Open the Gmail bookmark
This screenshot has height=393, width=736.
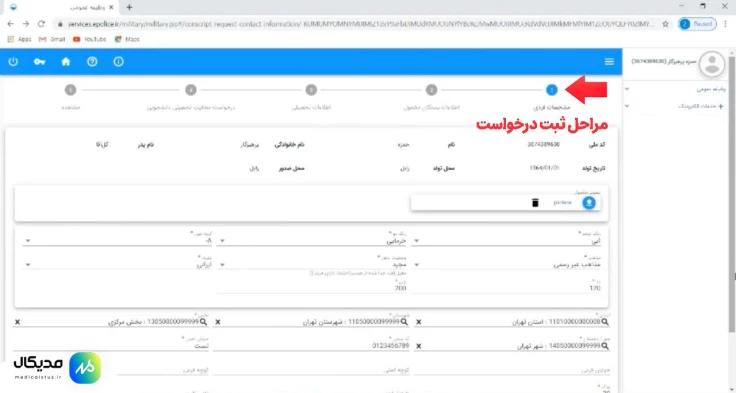click(x=52, y=39)
